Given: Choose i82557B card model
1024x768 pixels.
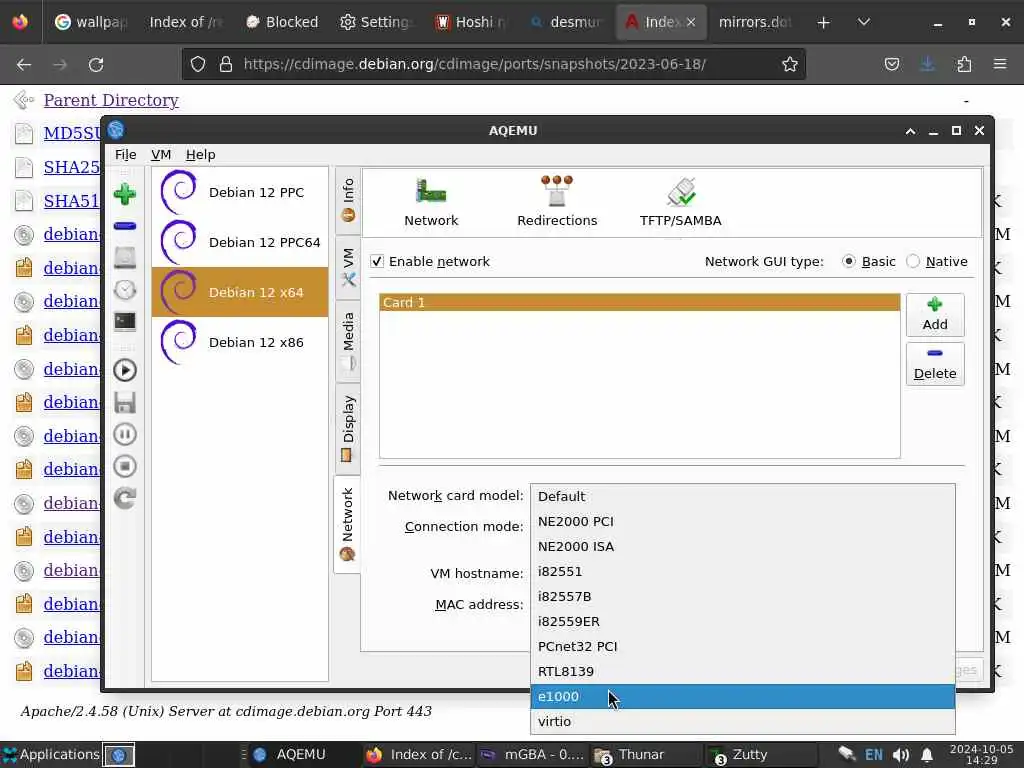Looking at the screenshot, I should tap(743, 596).
